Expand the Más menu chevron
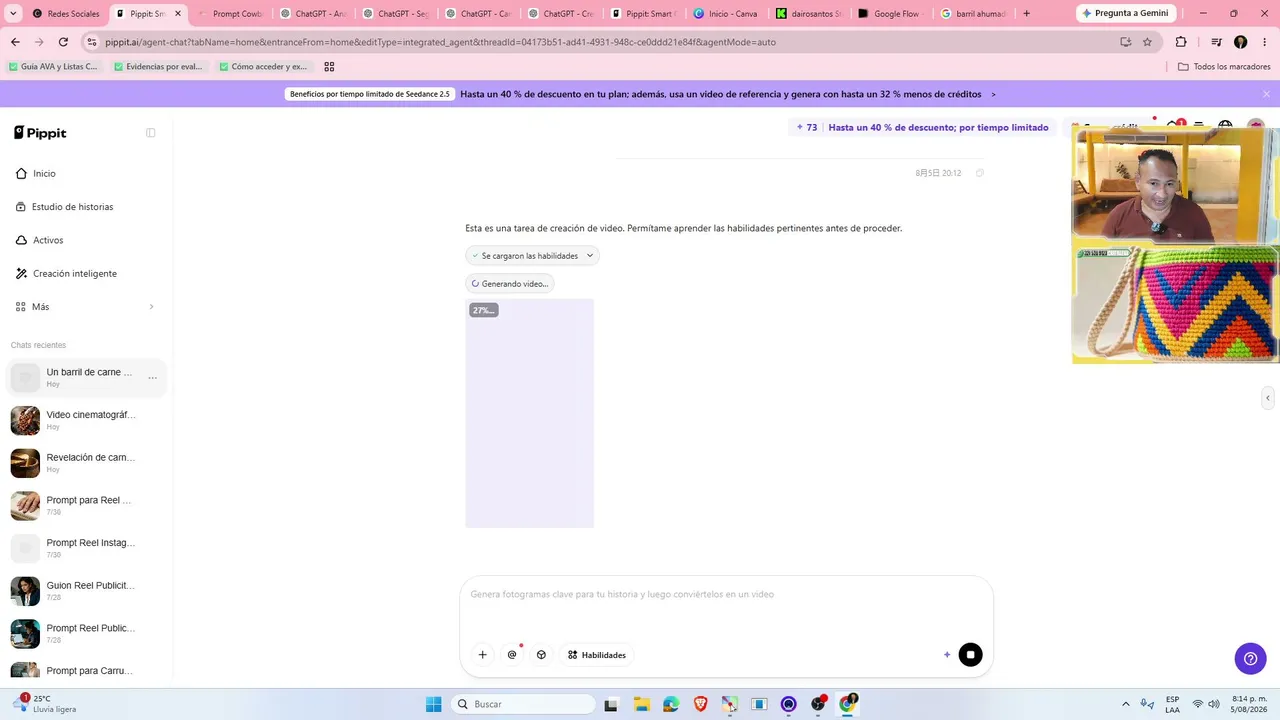This screenshot has height=720, width=1280. pos(151,307)
